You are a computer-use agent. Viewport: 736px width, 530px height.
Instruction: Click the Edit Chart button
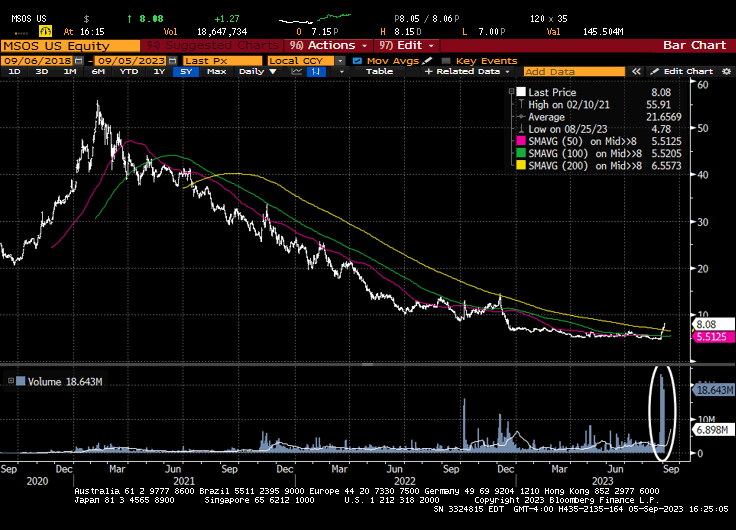683,71
